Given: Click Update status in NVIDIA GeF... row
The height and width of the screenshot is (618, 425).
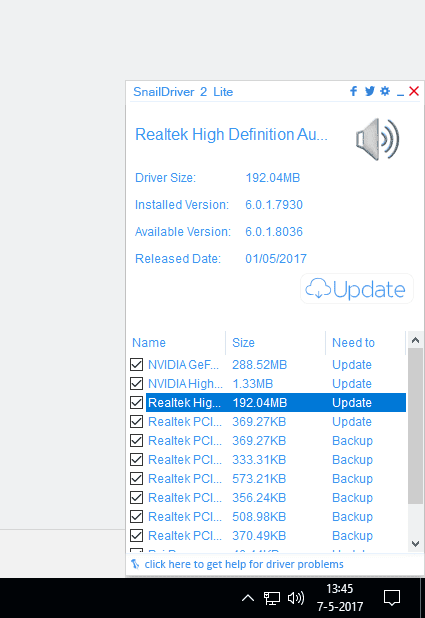Looking at the screenshot, I should click(x=352, y=365).
